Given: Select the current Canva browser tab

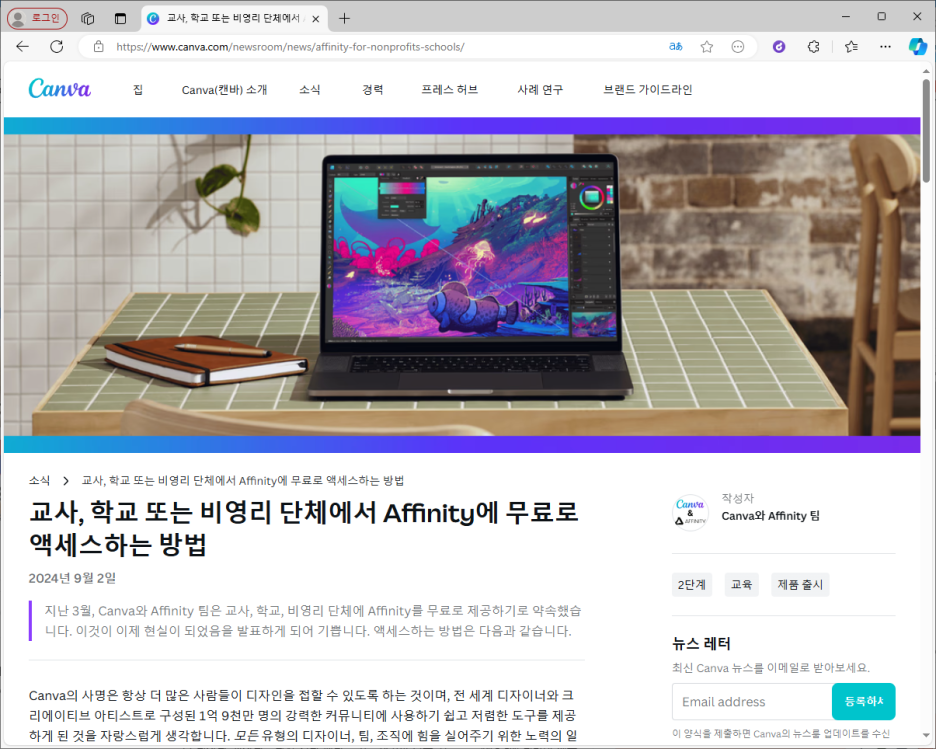Looking at the screenshot, I should pos(233,19).
